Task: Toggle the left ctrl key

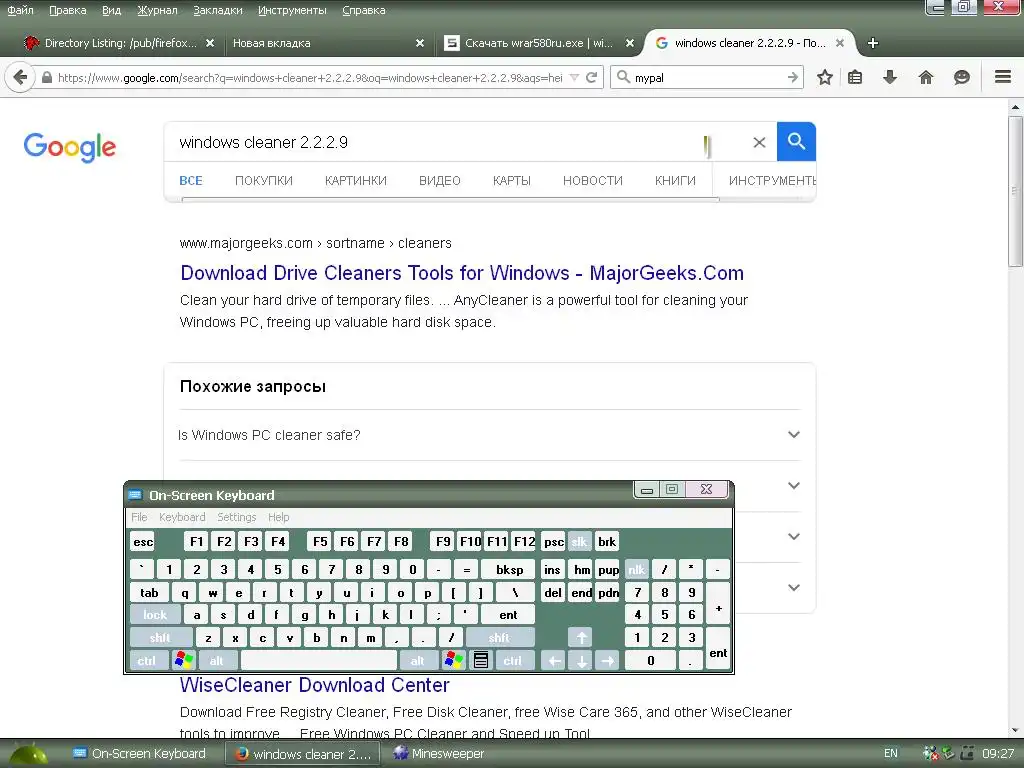Action: click(x=148, y=660)
